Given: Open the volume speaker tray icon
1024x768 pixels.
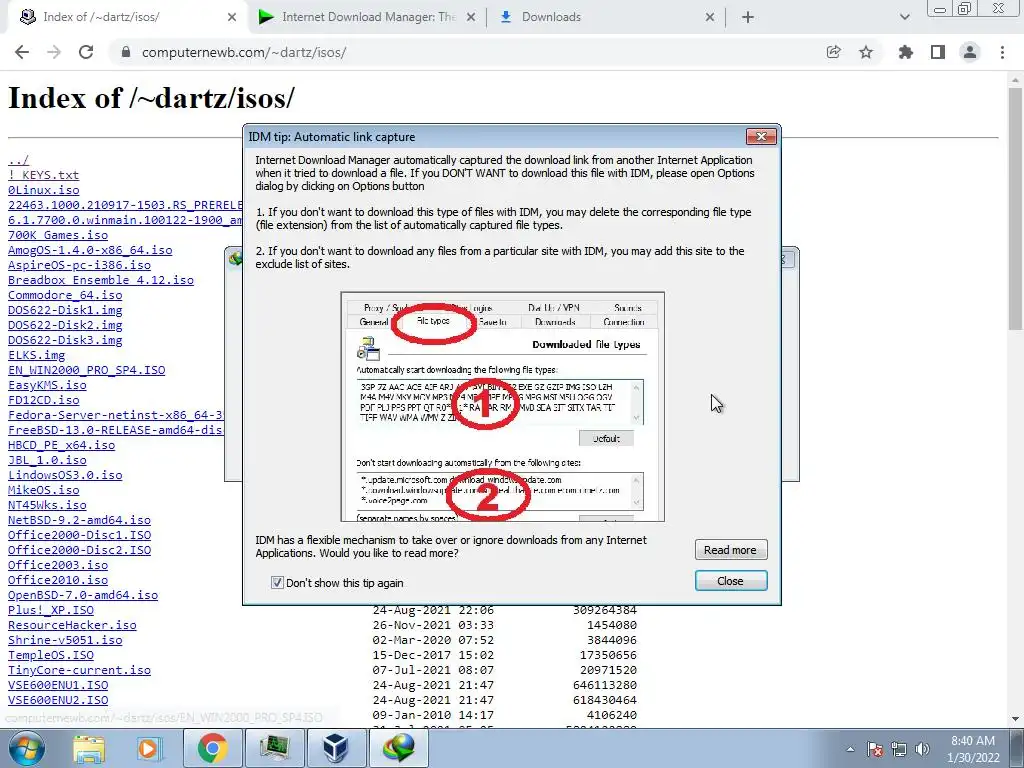Looking at the screenshot, I should 922,750.
